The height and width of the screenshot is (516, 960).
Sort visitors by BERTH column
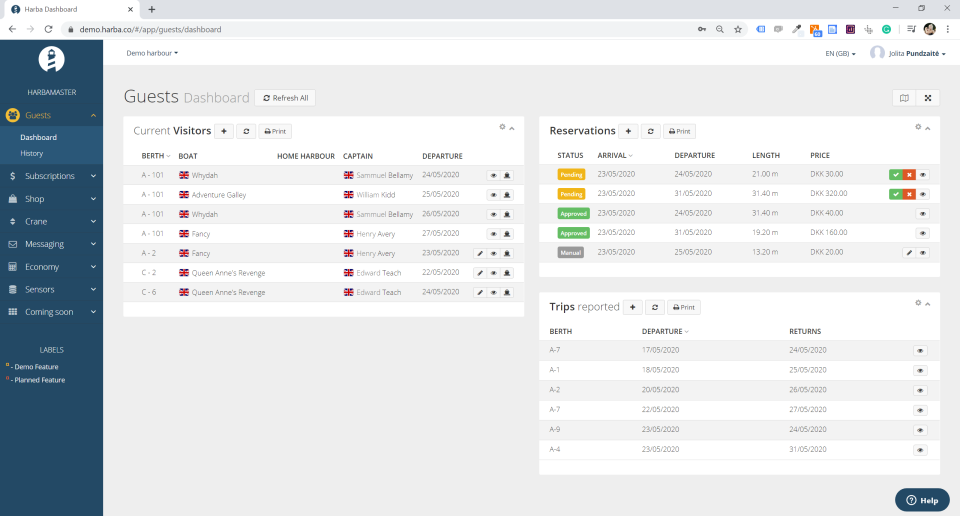pos(156,156)
